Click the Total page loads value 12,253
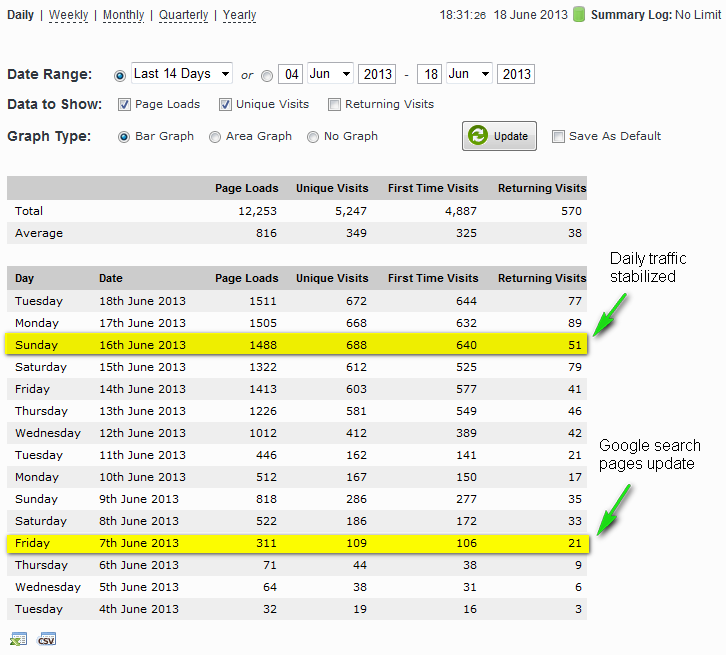726x655 pixels. tap(257, 211)
